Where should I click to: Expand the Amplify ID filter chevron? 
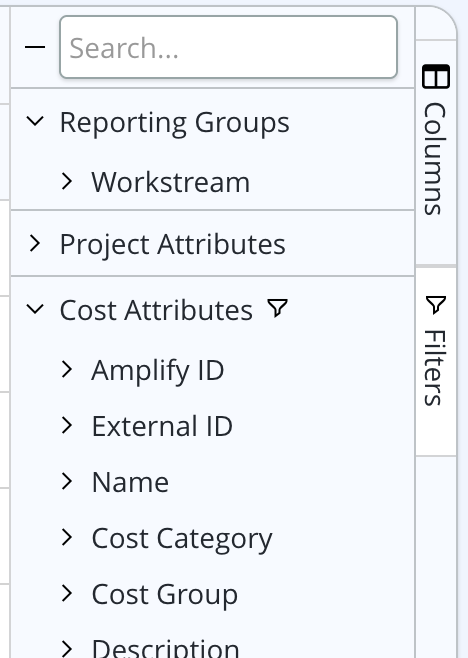click(67, 369)
